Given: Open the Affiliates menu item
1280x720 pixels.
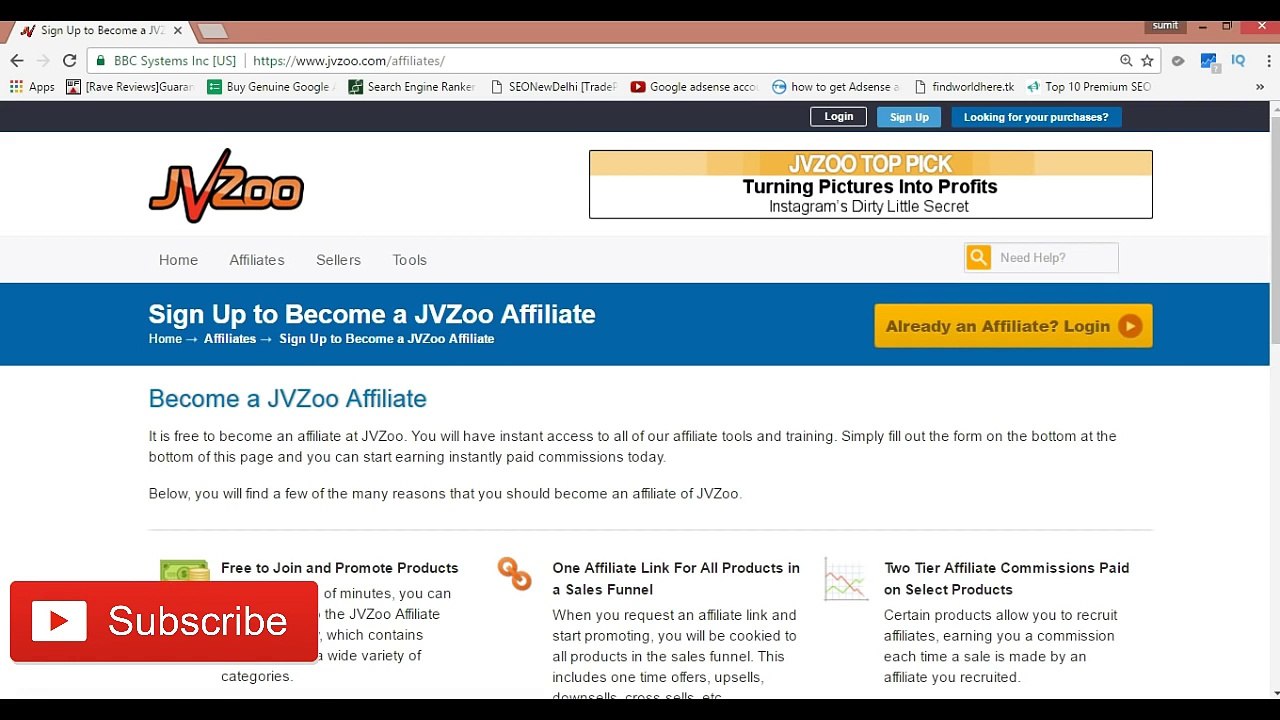Looking at the screenshot, I should pos(257,260).
